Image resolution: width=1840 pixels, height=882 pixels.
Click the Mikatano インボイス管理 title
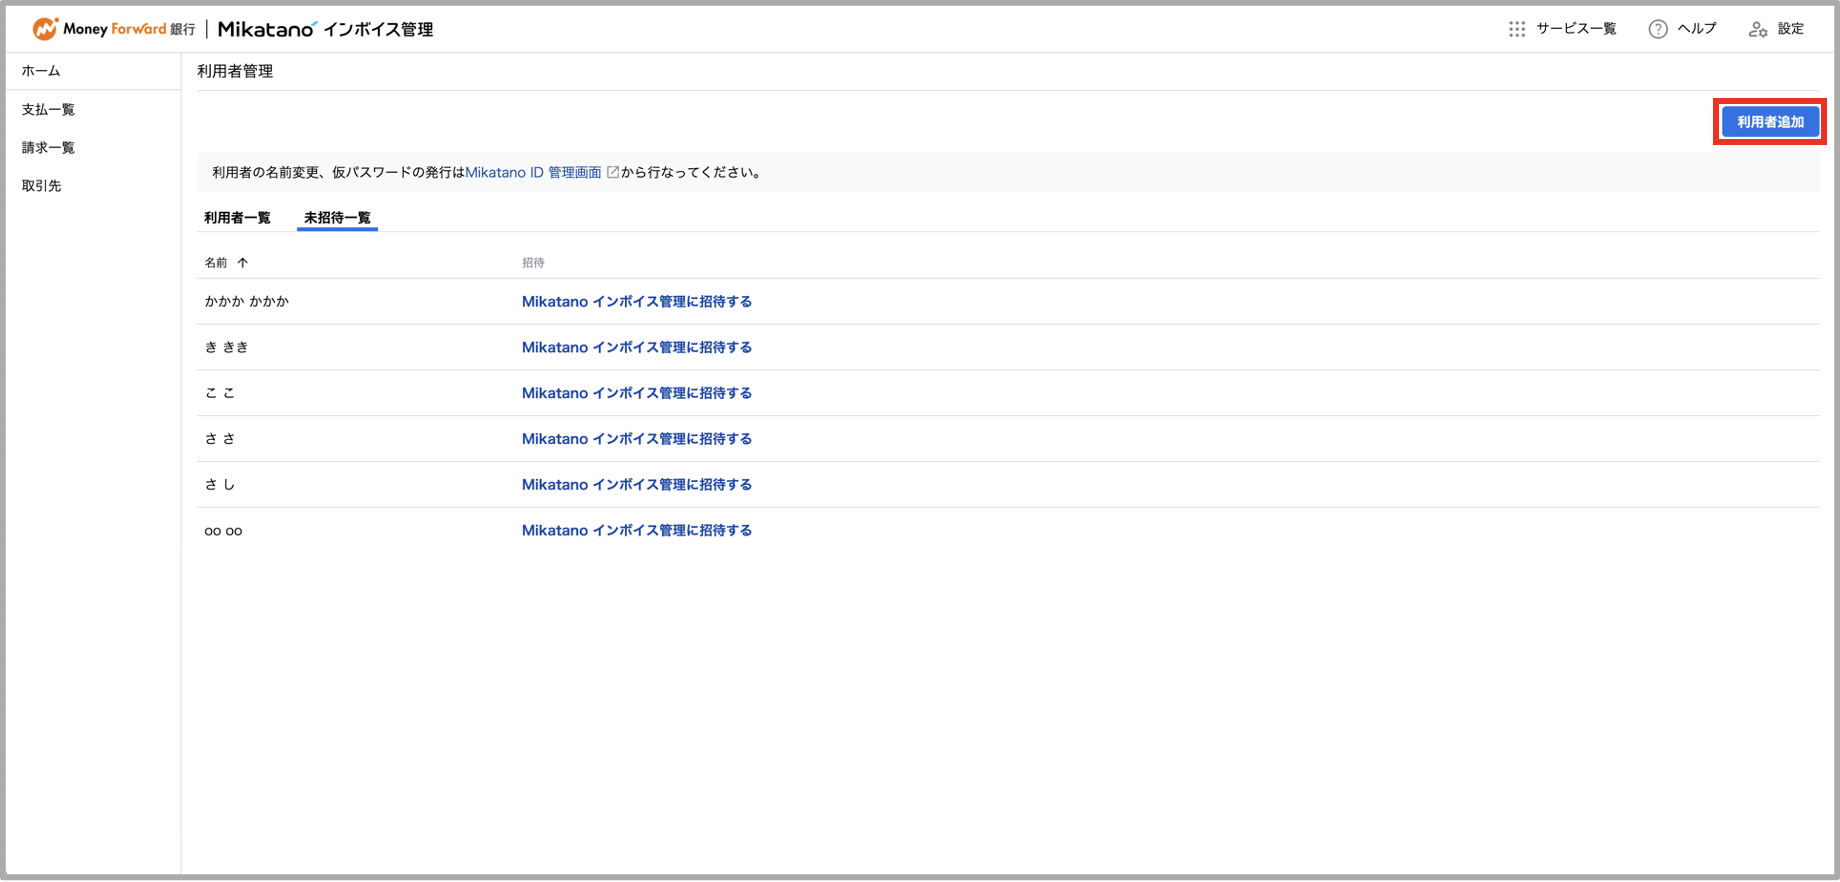pos(325,29)
